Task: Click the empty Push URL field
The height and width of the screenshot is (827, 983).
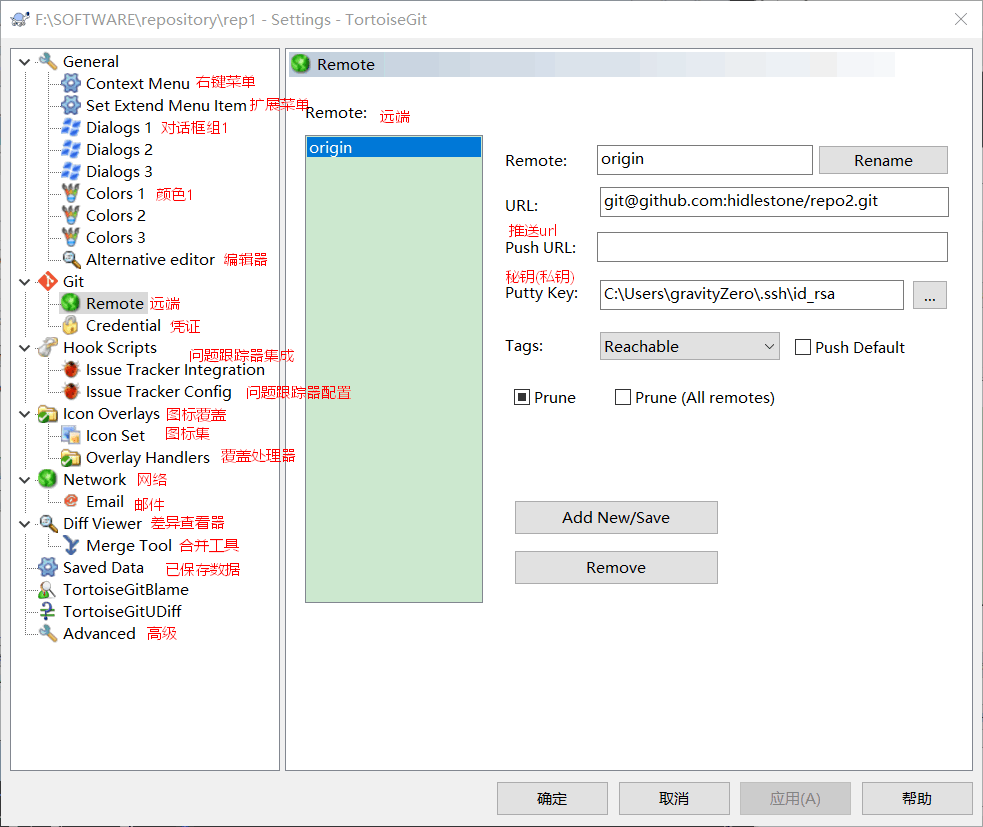Action: [772, 247]
